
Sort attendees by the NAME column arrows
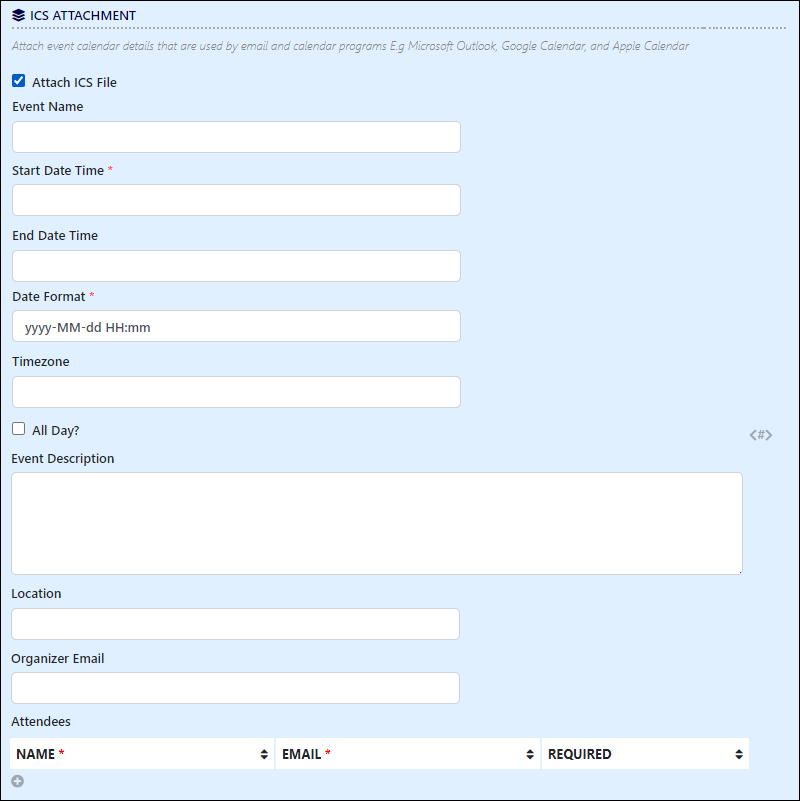click(264, 754)
